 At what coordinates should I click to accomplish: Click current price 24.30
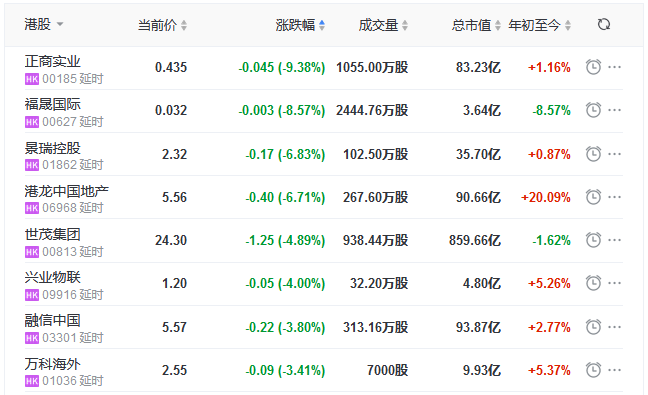171,240
